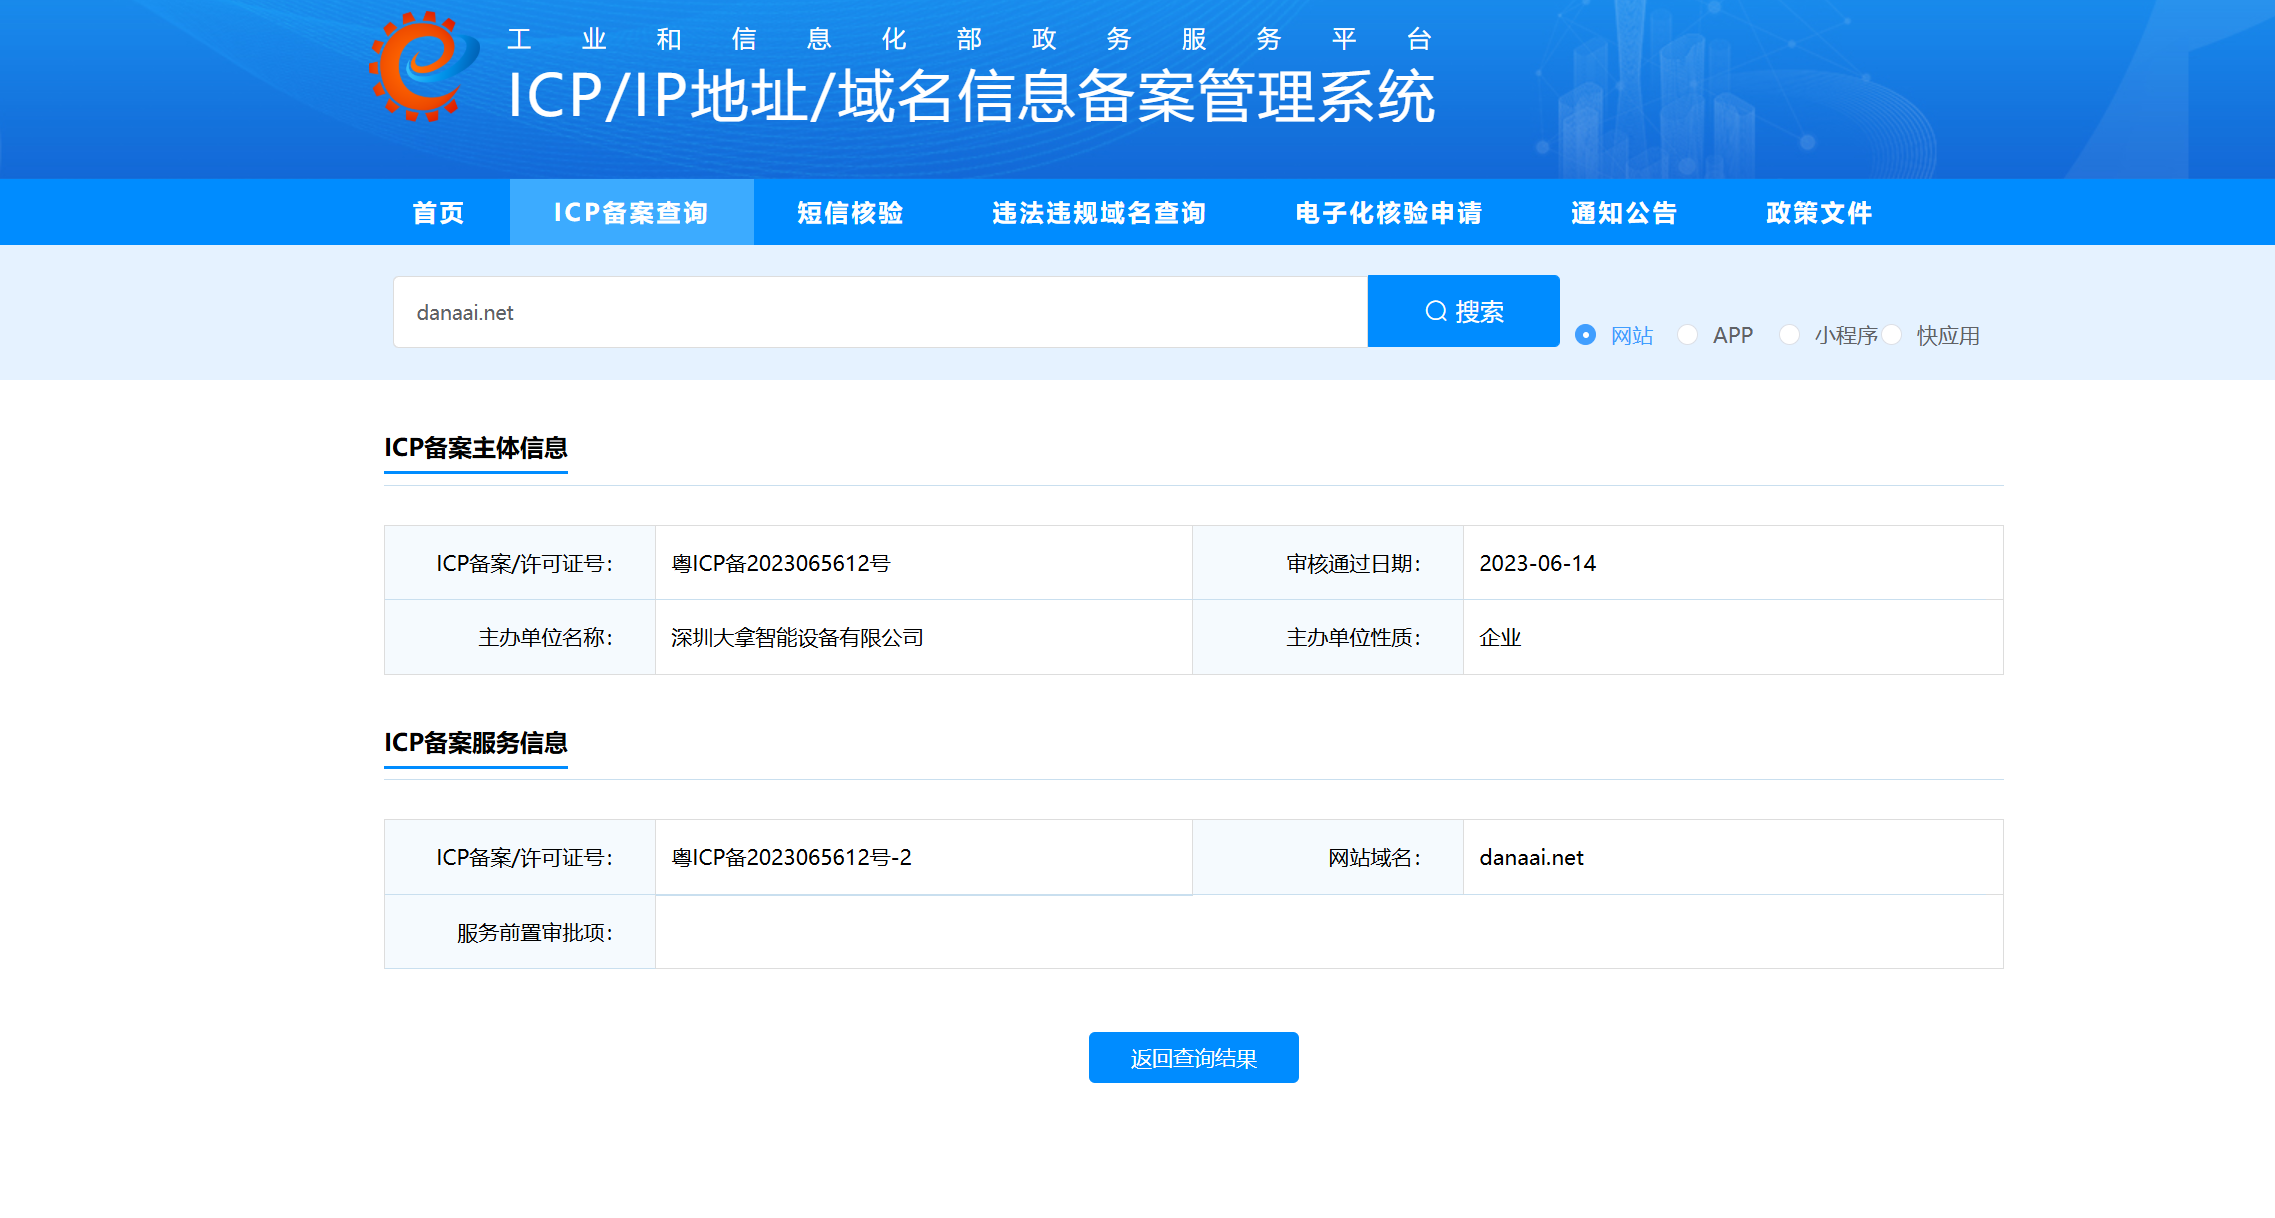Click the MIIT gear logo icon
2275x1218 pixels.
(x=422, y=67)
